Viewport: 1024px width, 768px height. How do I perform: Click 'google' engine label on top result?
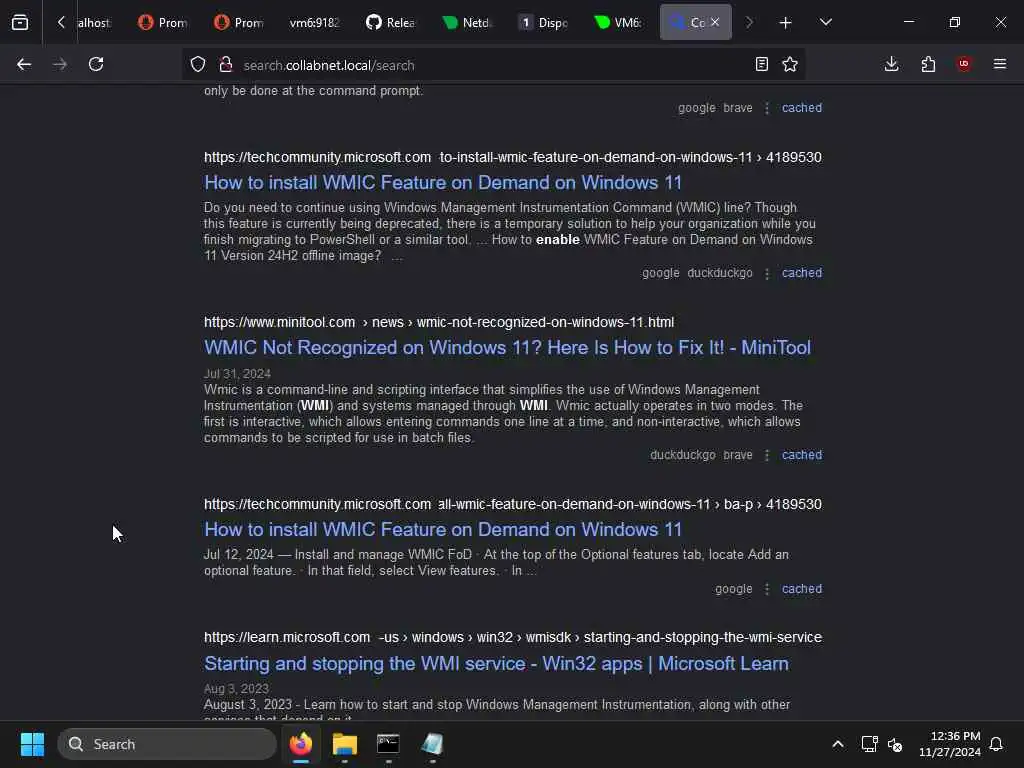point(696,108)
